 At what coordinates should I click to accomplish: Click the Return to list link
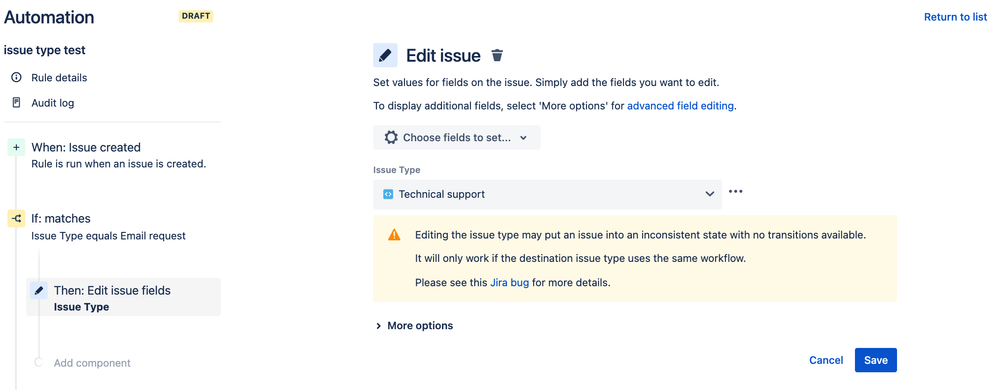(955, 17)
